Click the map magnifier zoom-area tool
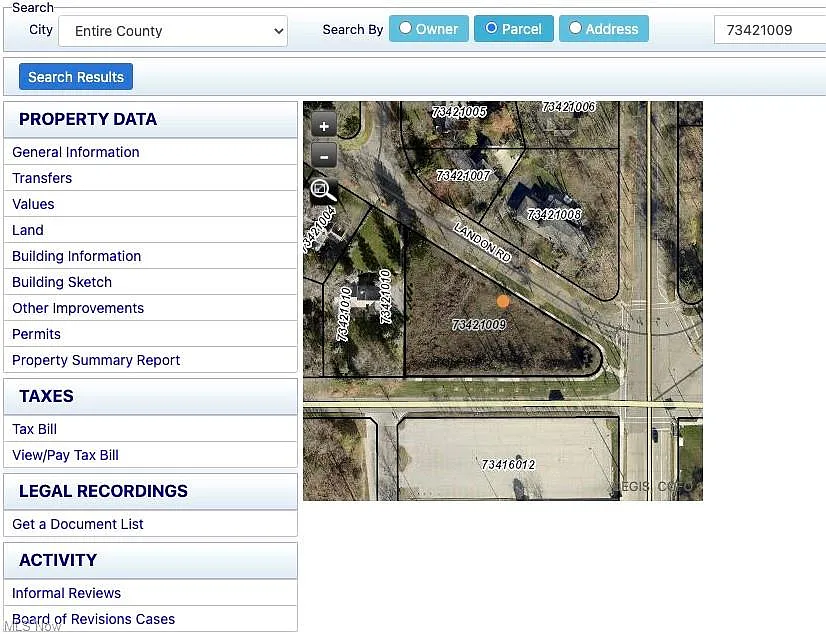The image size is (826, 634). (323, 190)
